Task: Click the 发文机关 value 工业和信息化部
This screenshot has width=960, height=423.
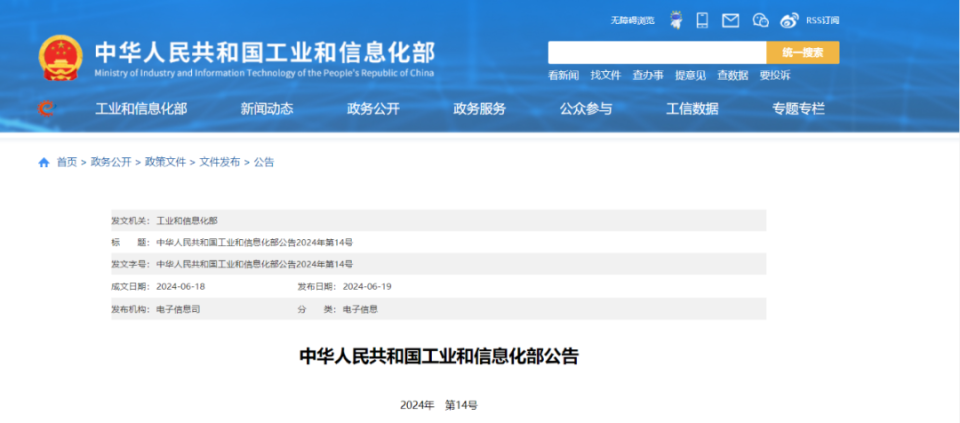Action: (187, 220)
